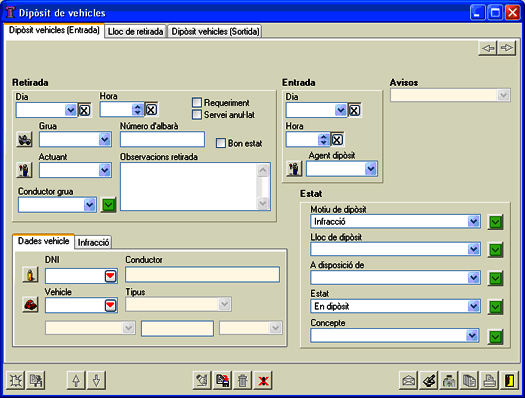This screenshot has height=398, width=525.
Task: Click the documents icon left of the printer
Action: click(469, 380)
